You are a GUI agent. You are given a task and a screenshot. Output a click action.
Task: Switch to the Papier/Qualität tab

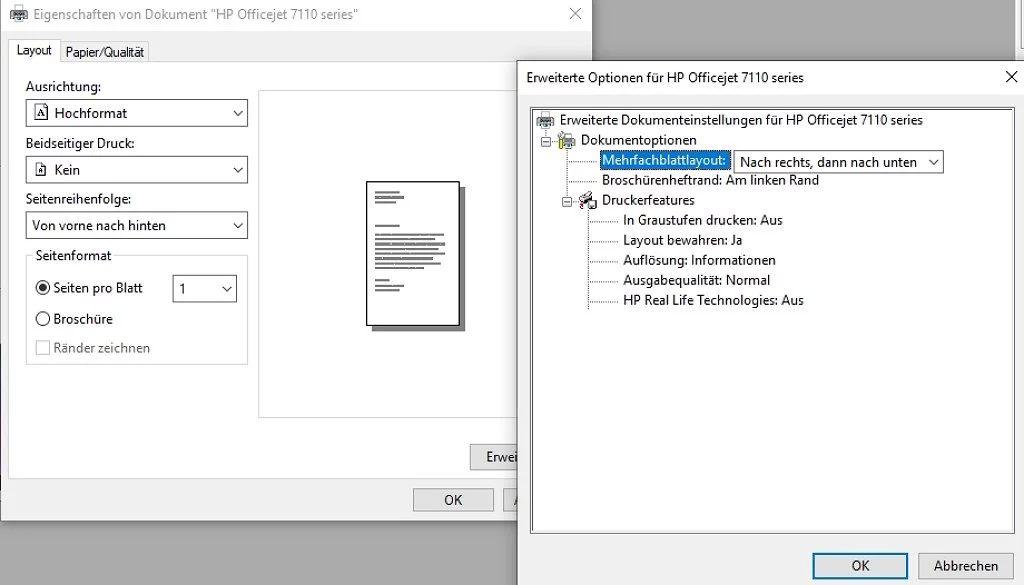click(x=104, y=52)
